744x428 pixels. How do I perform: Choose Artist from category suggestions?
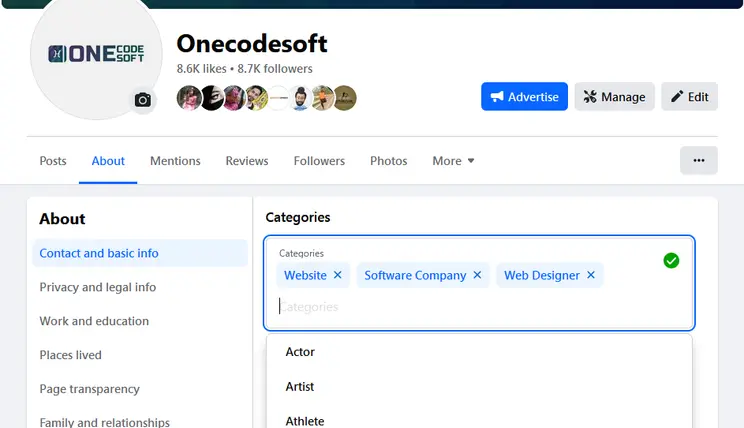(x=479, y=386)
